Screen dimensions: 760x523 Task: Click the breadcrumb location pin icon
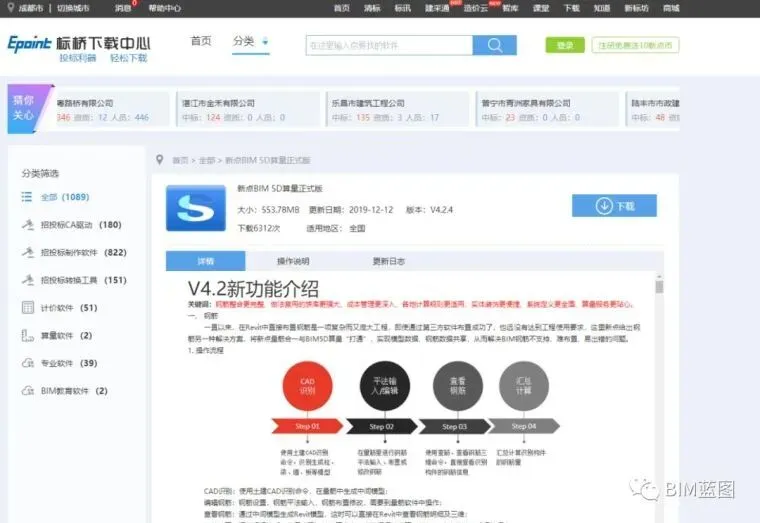159,159
